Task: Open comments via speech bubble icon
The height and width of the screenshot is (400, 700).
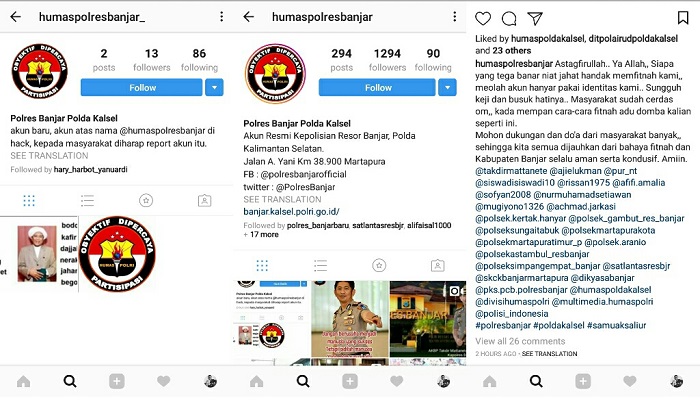Action: point(508,18)
